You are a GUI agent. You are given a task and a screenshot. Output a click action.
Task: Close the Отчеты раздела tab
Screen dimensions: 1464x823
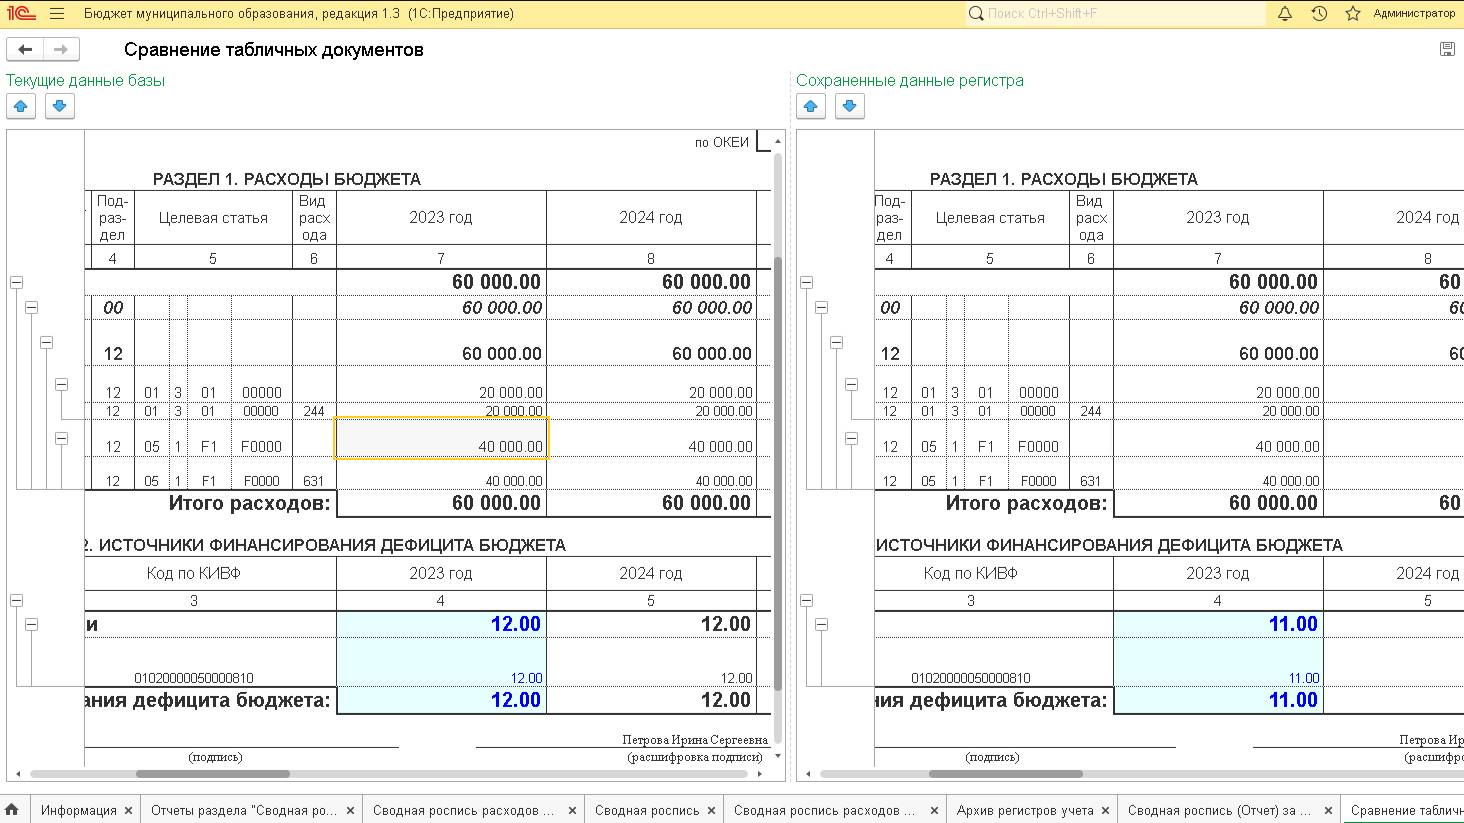click(351, 811)
